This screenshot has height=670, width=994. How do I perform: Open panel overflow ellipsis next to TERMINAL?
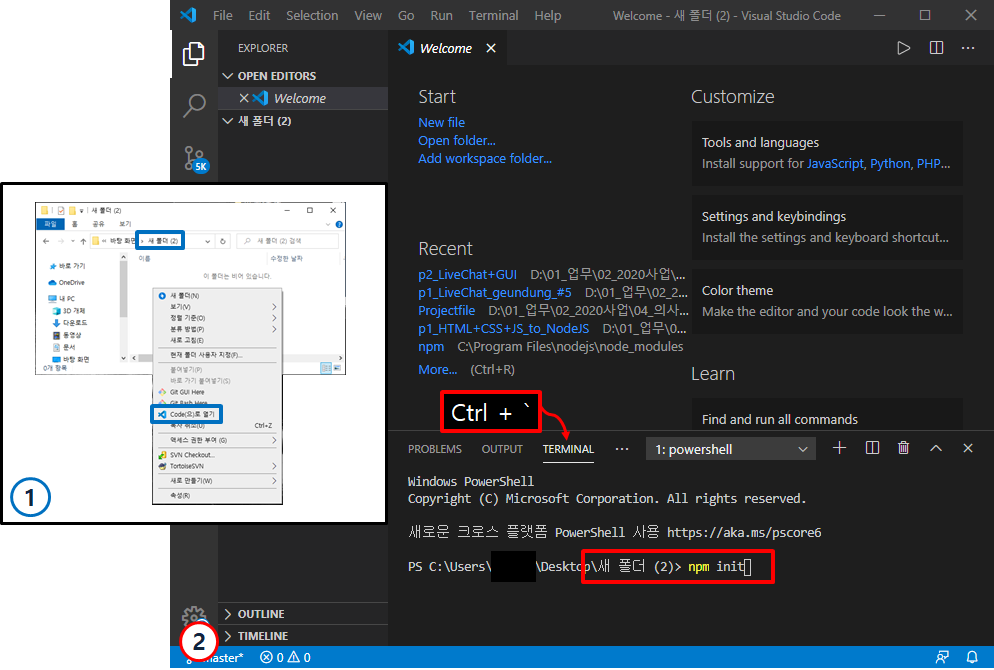point(622,449)
